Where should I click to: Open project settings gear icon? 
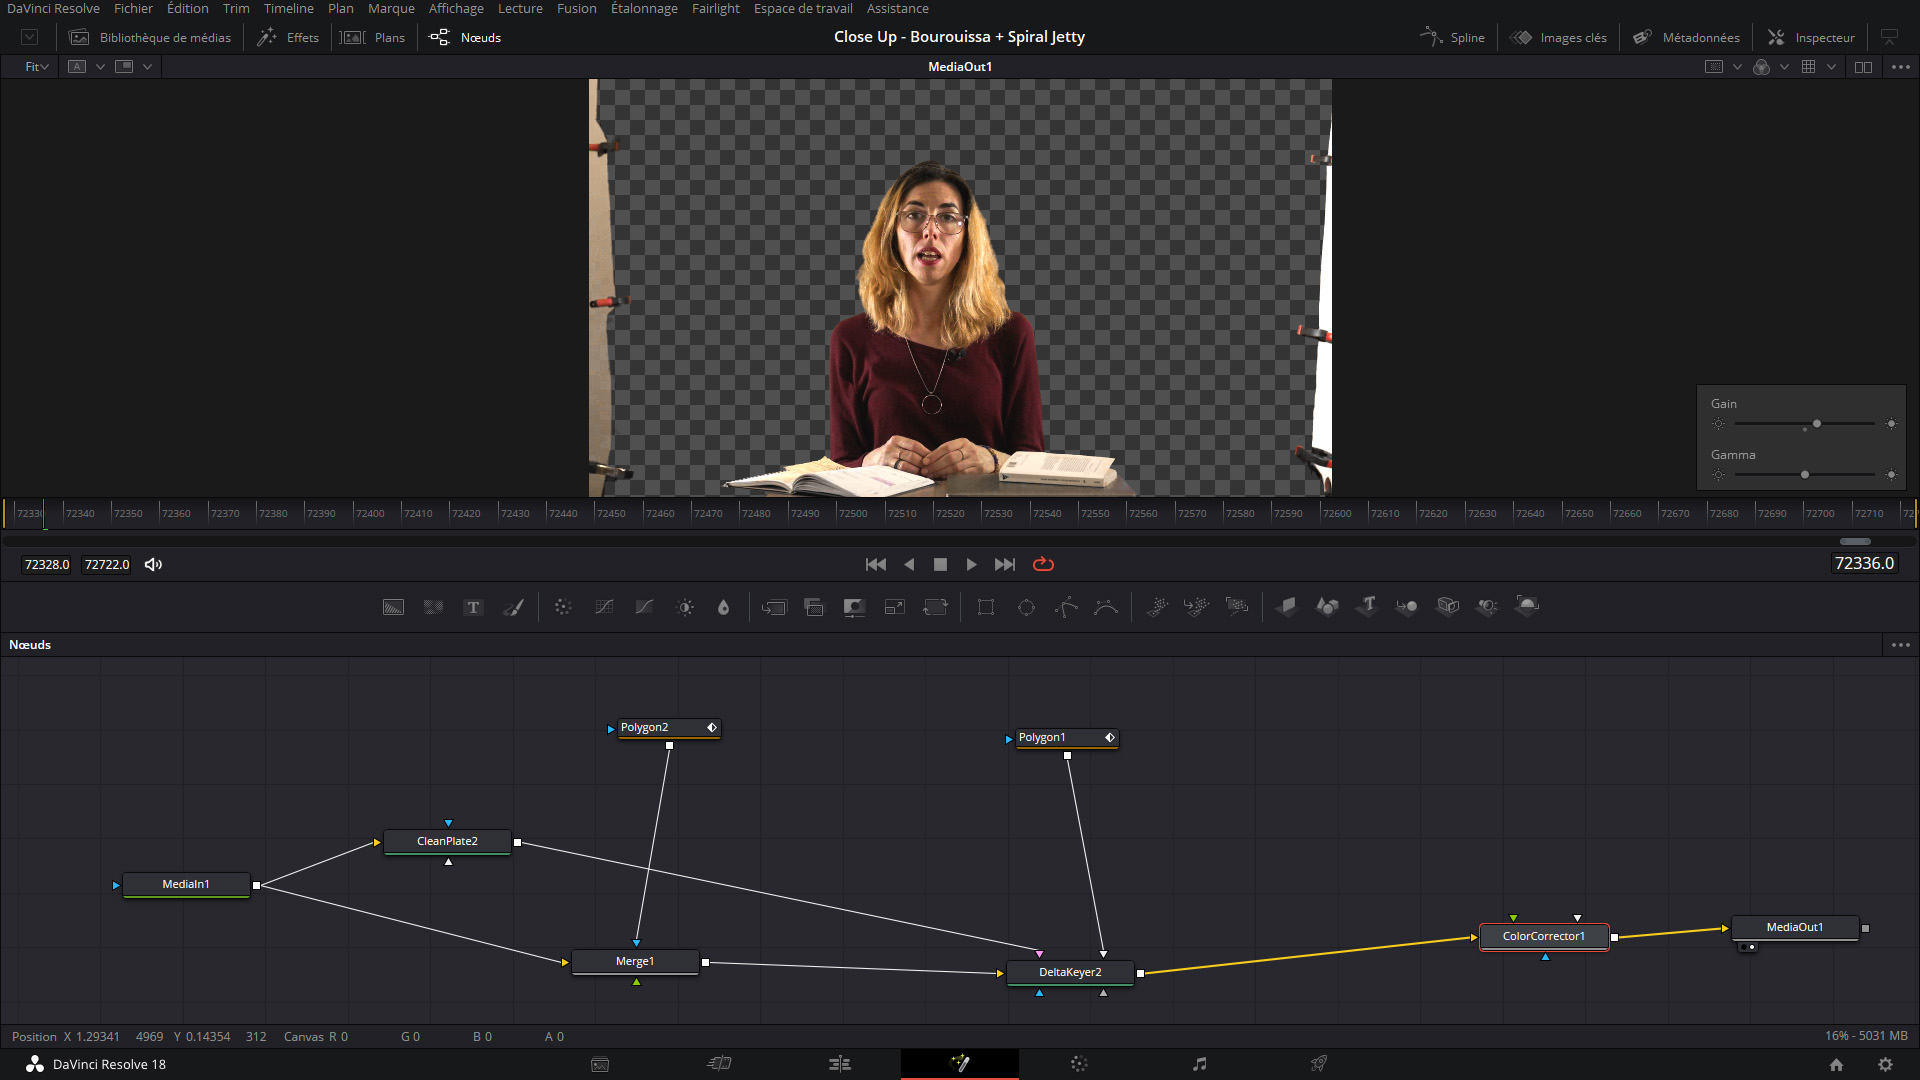pos(1885,1065)
